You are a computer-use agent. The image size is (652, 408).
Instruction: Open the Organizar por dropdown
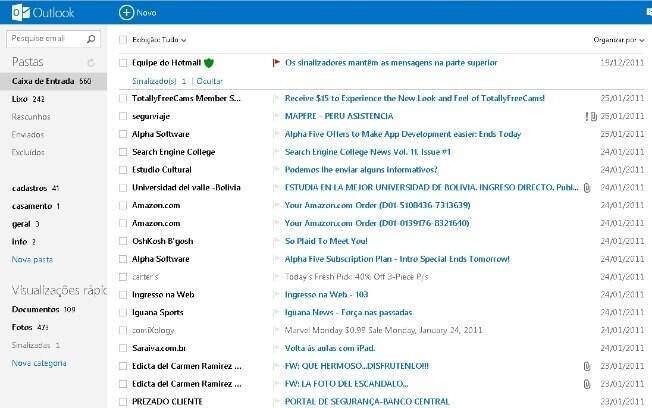tap(619, 40)
